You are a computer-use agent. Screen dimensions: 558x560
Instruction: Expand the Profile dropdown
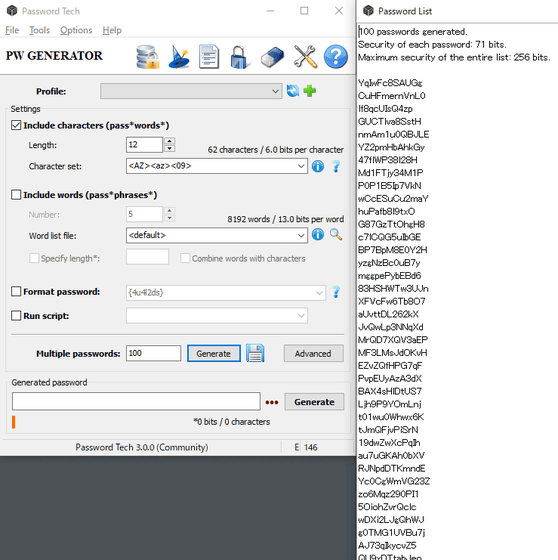pos(275,91)
